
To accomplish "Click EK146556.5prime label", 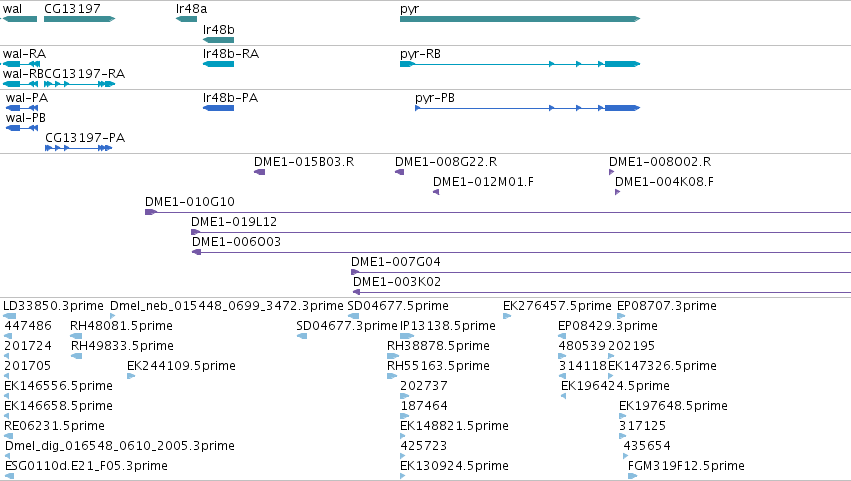I will click(x=58, y=386).
